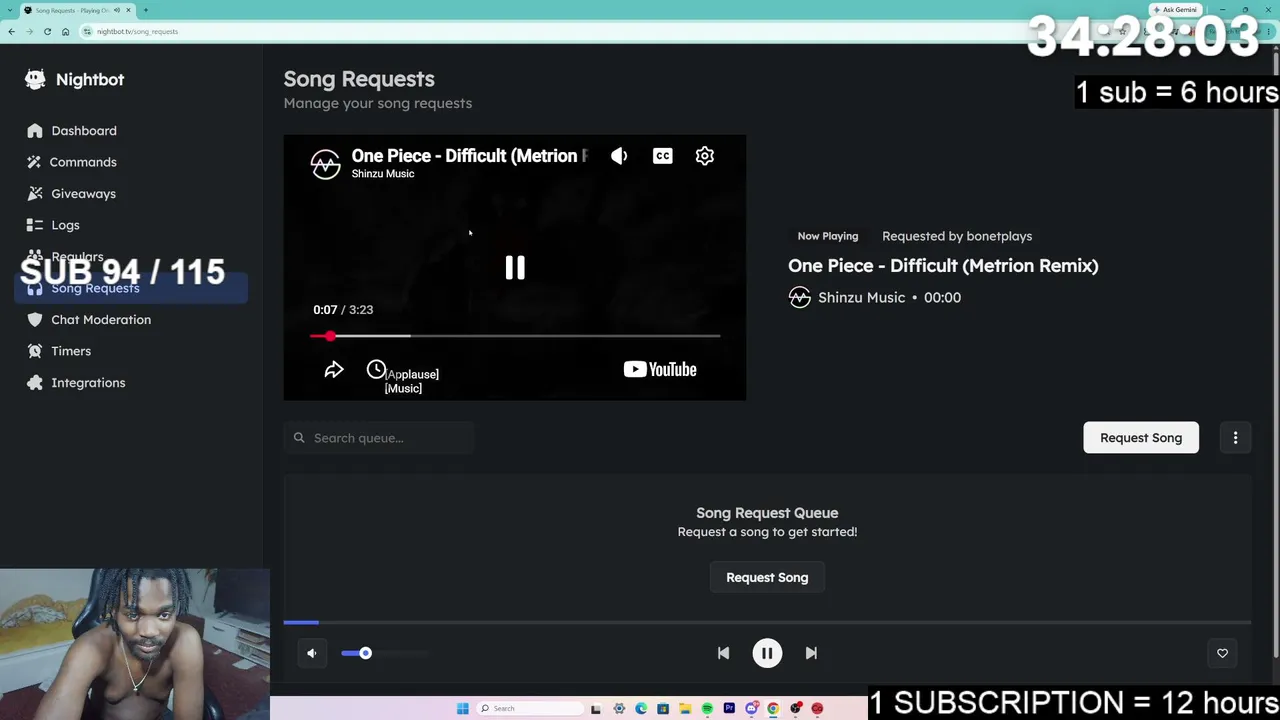
Task: Open Discord from the taskbar
Action: point(751,709)
